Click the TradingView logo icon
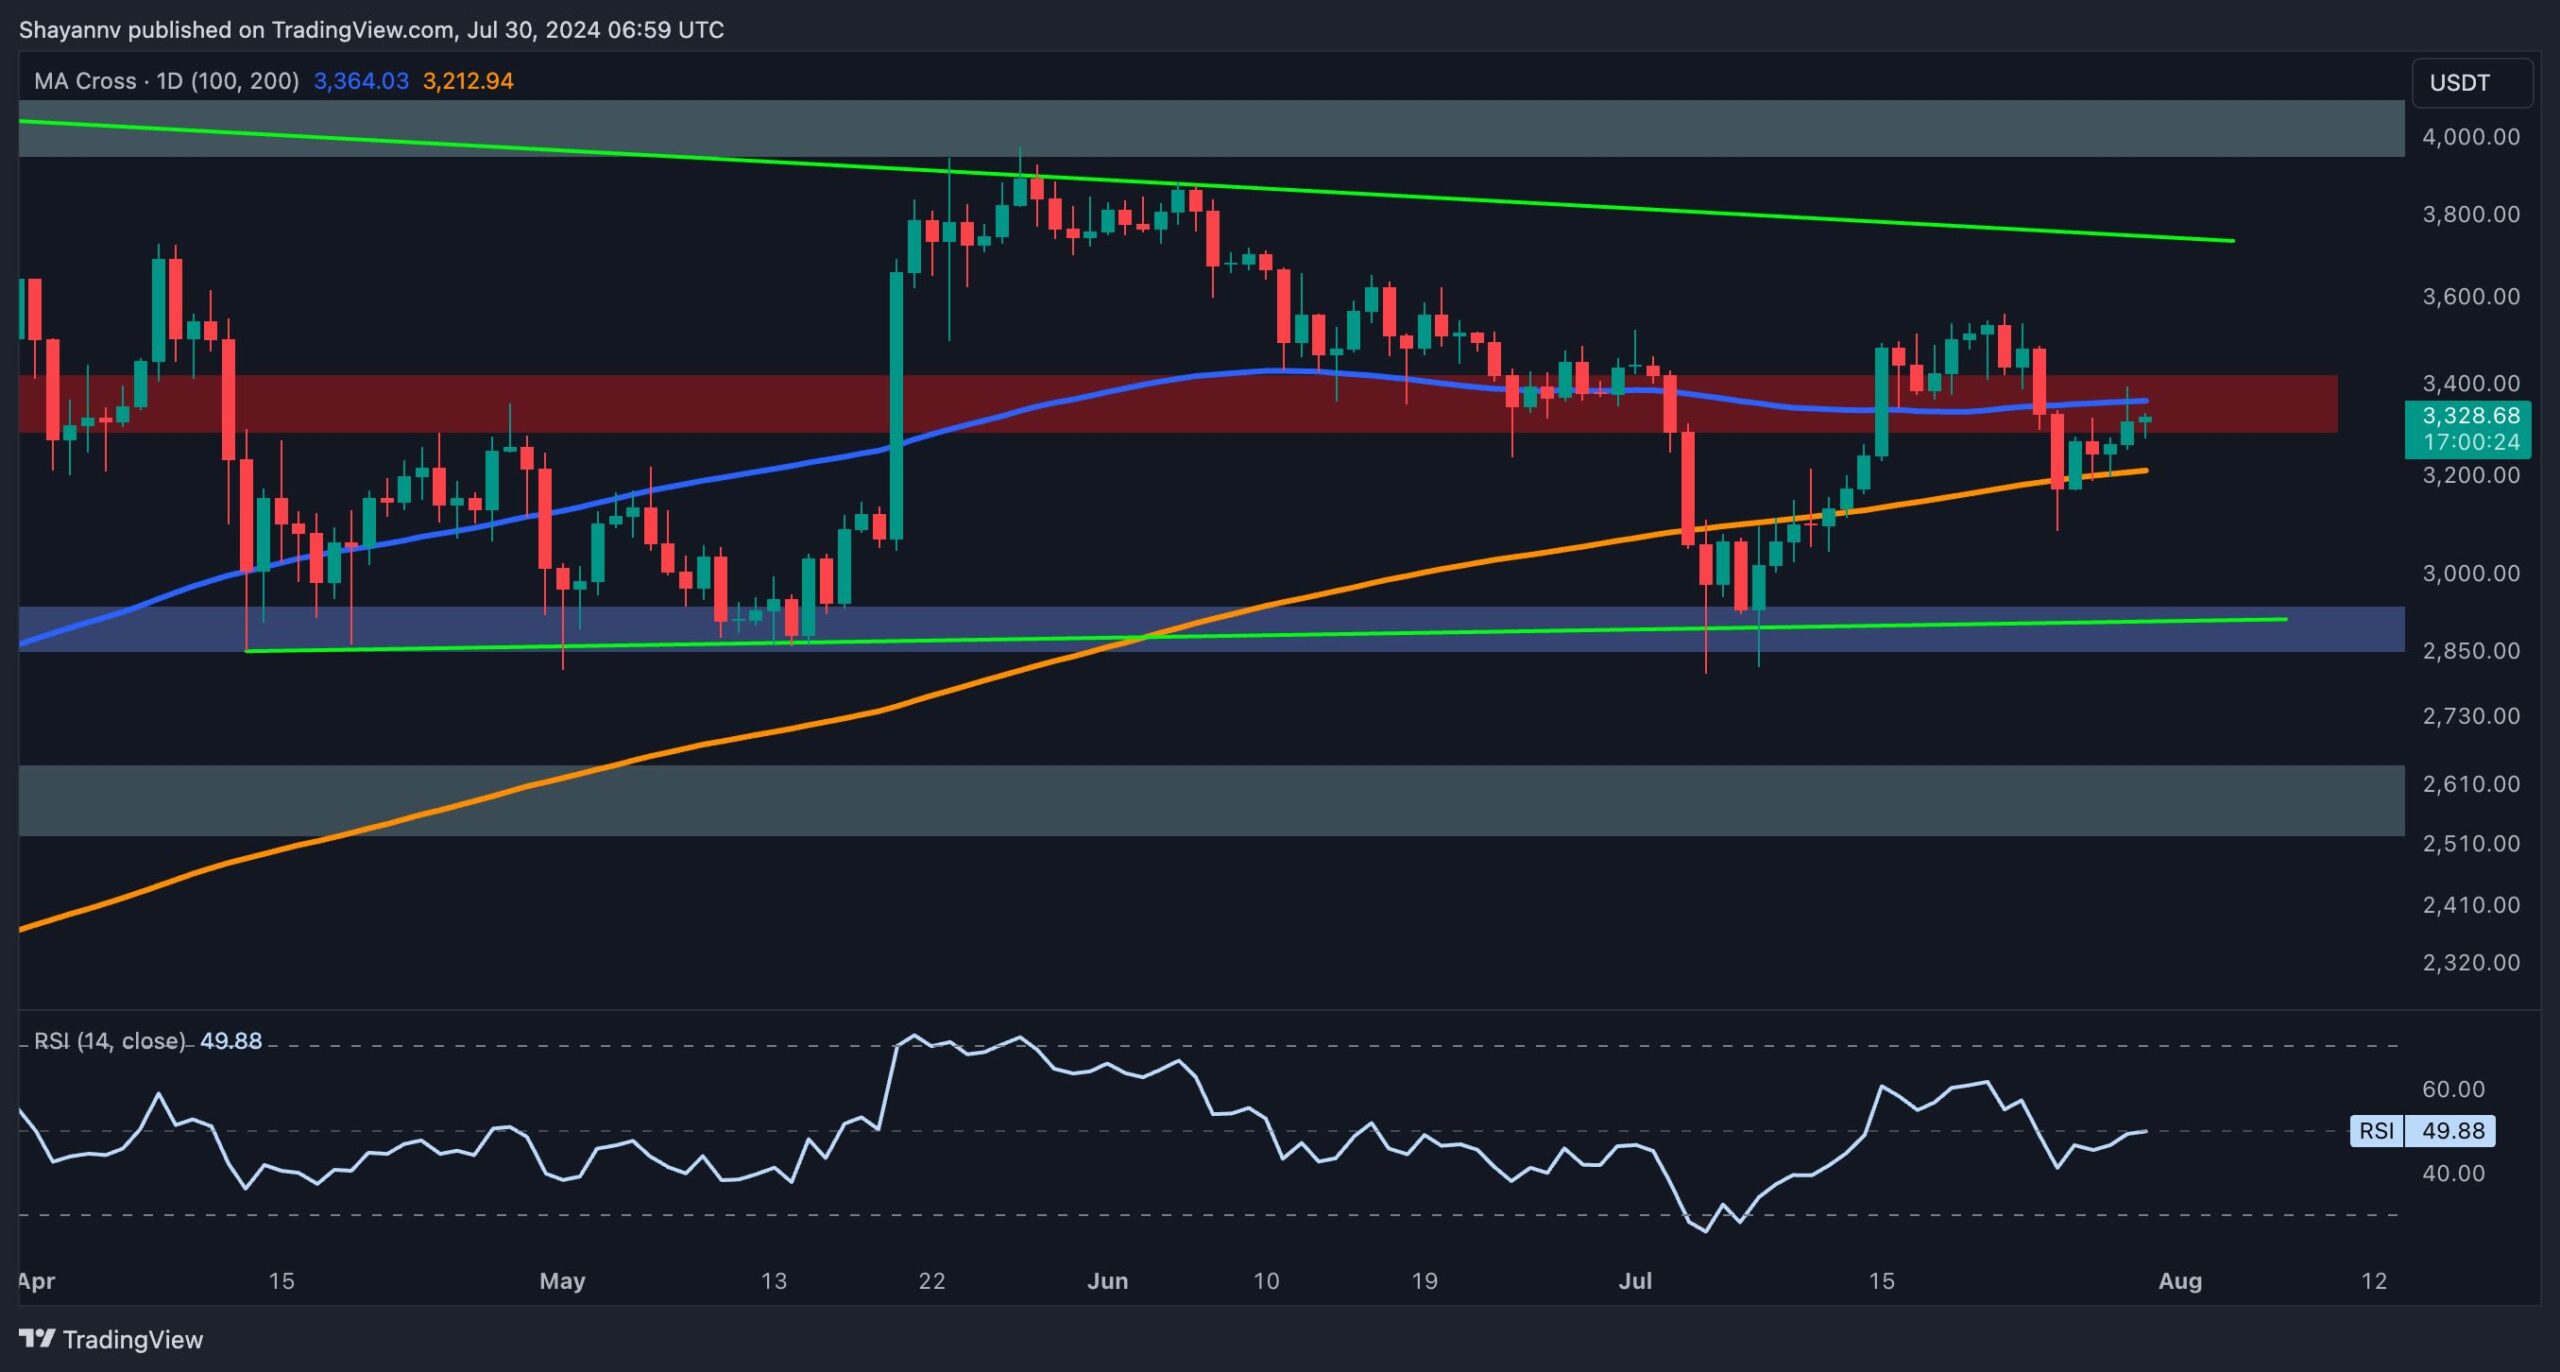The height and width of the screenshot is (1372, 2560). (x=37, y=1338)
